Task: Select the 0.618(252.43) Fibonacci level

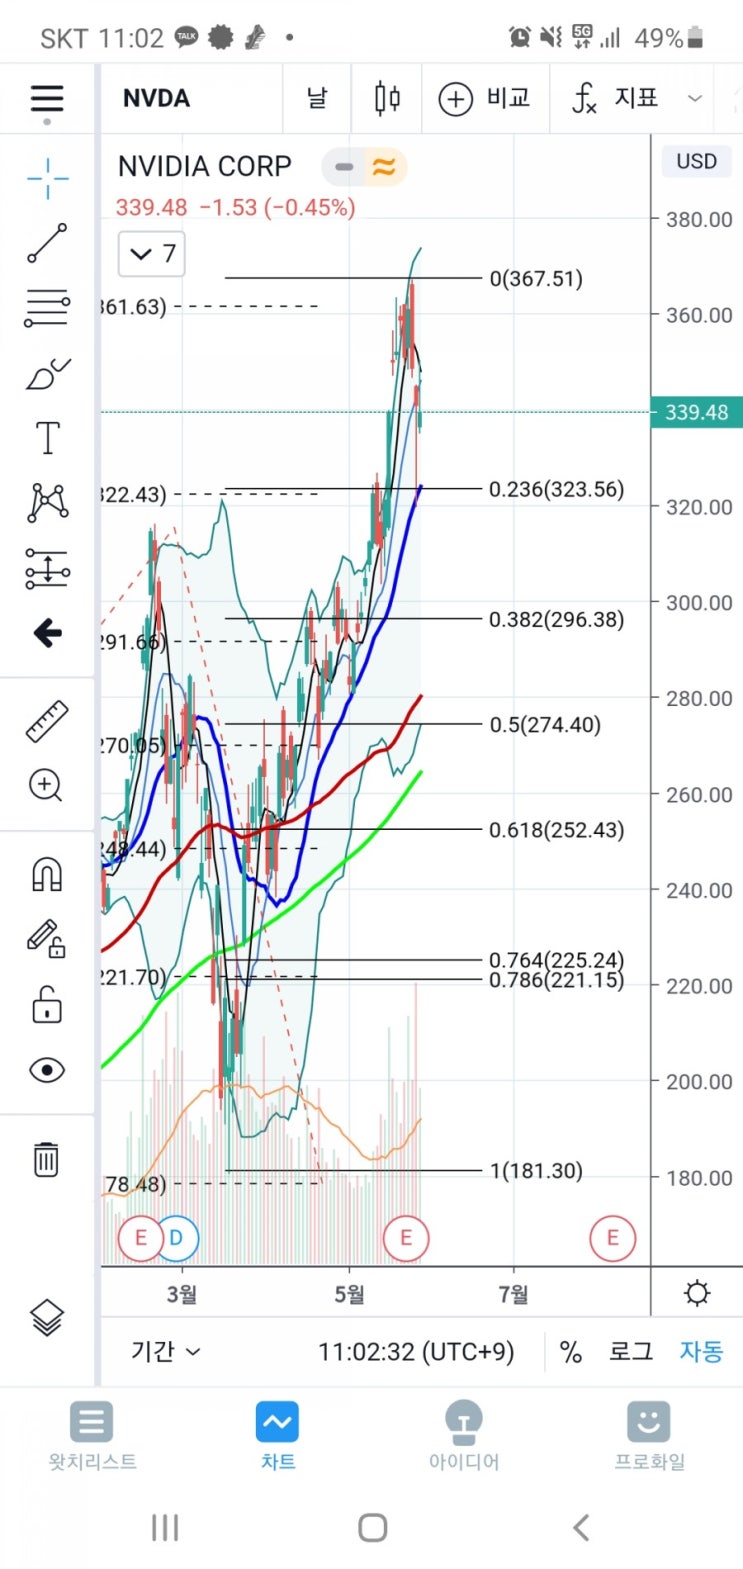Action: (x=556, y=829)
